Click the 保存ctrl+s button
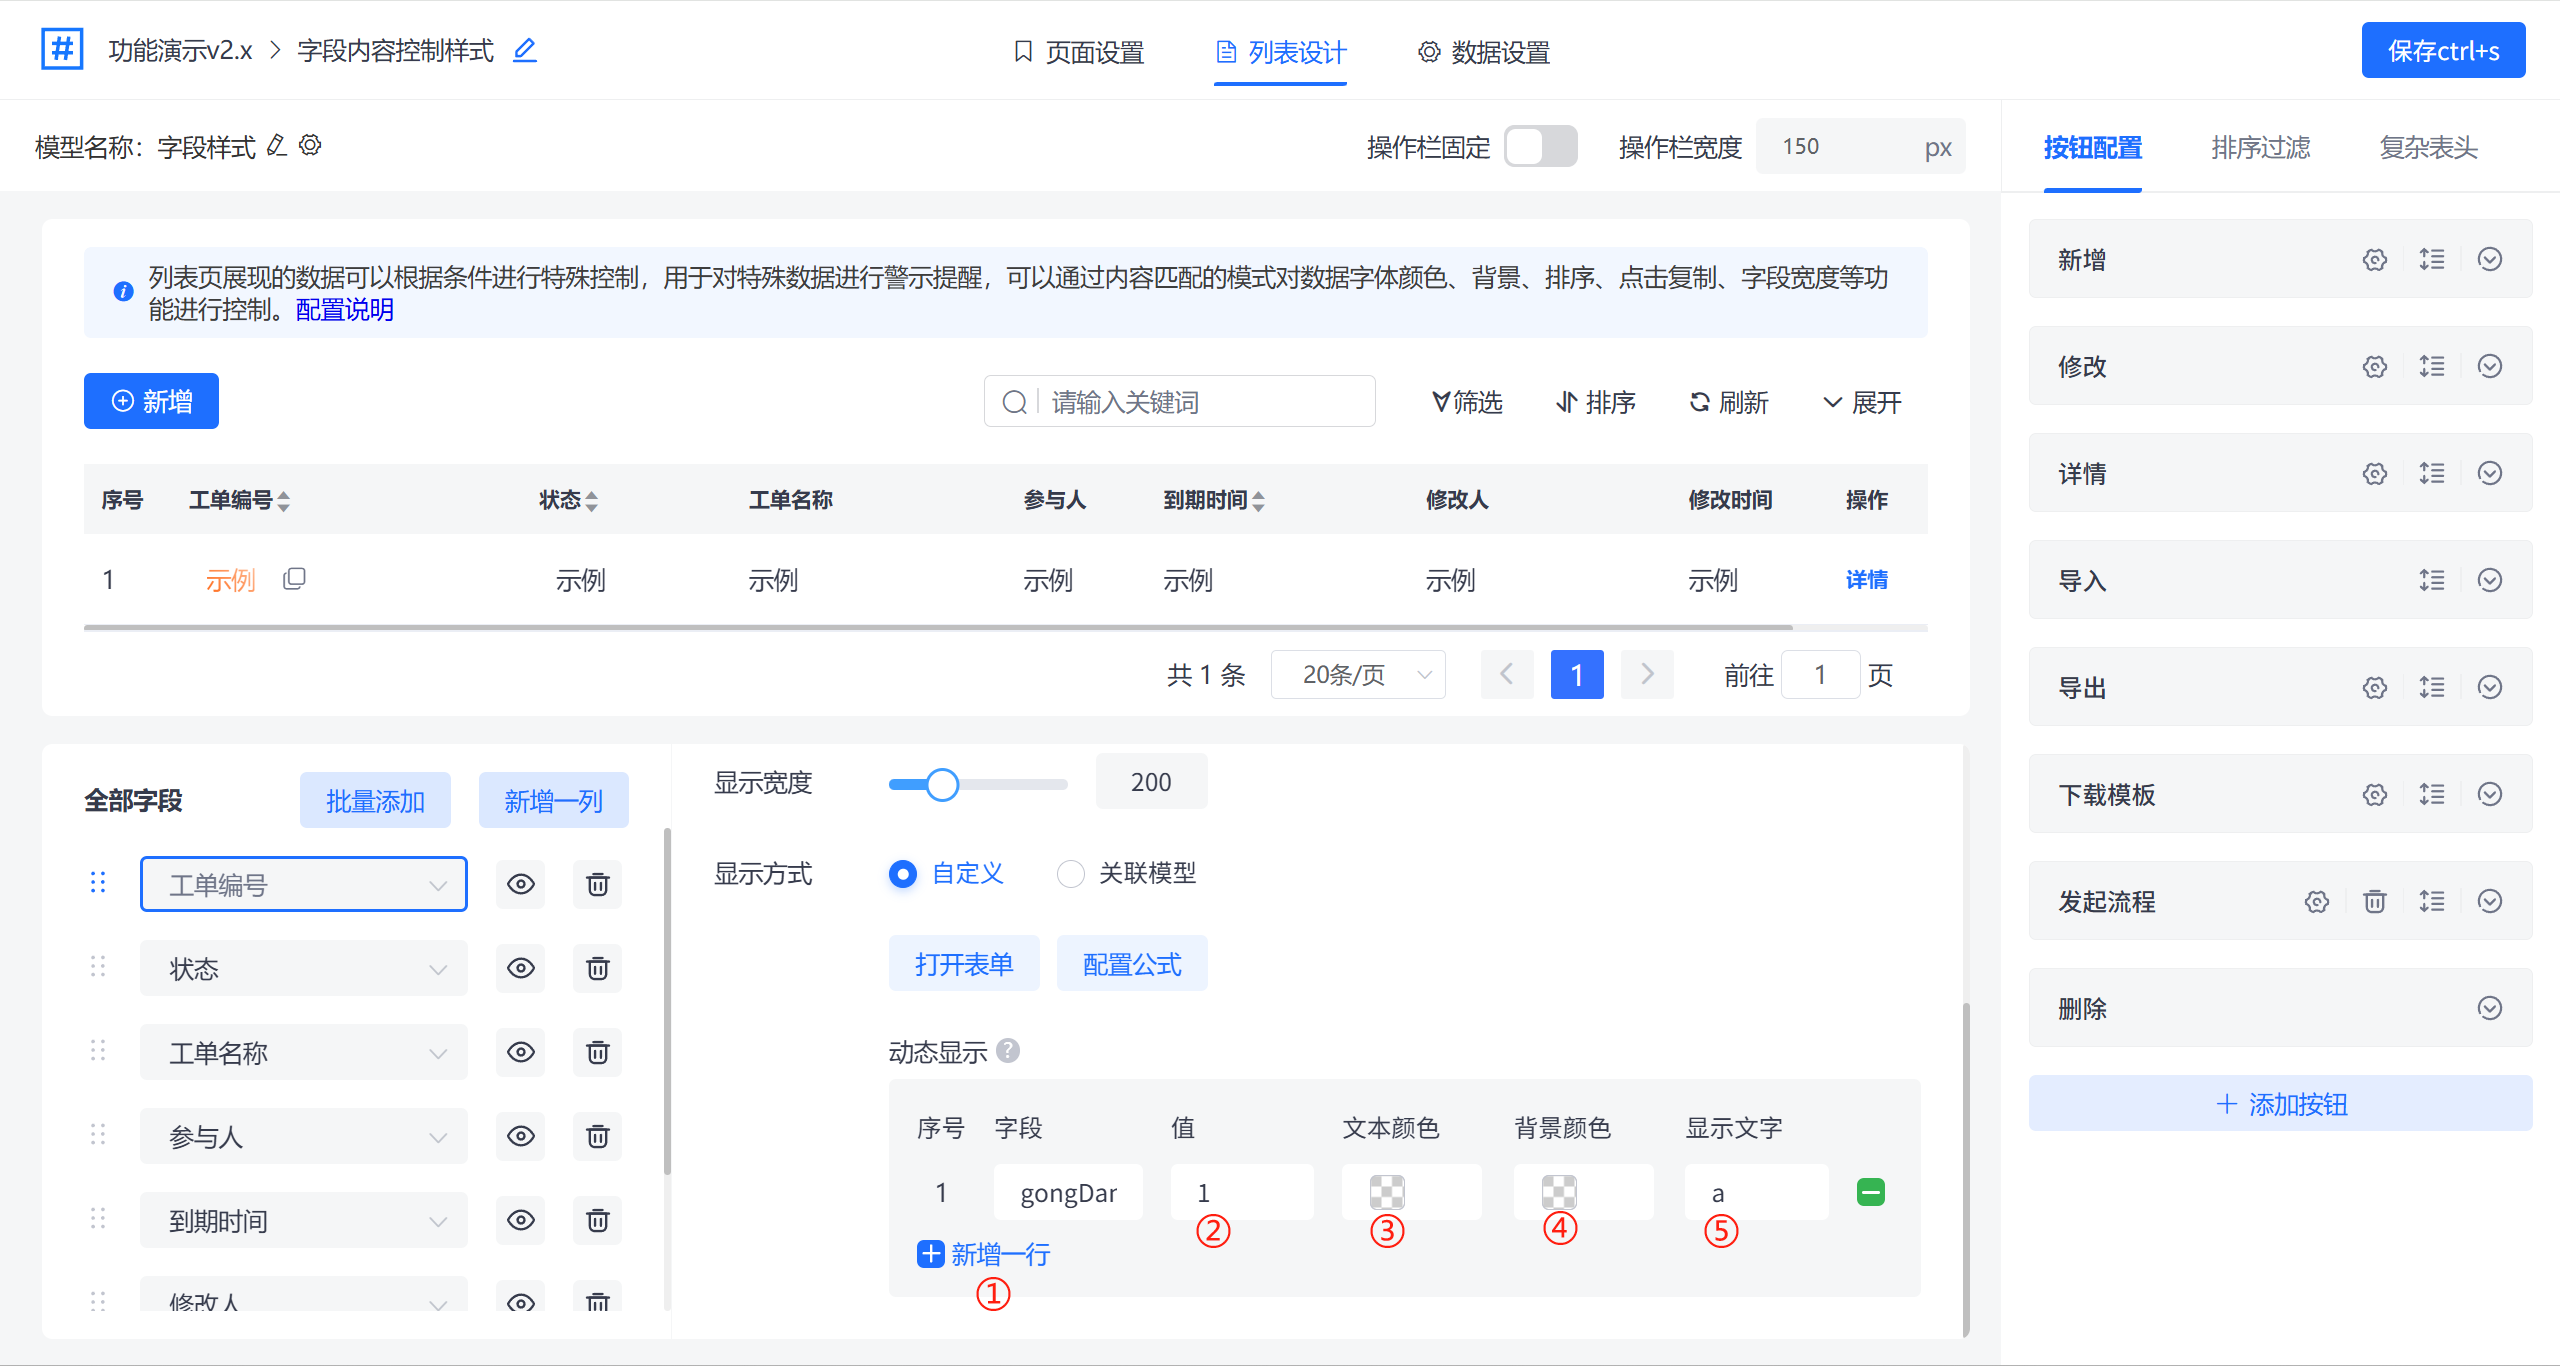 point(2443,51)
